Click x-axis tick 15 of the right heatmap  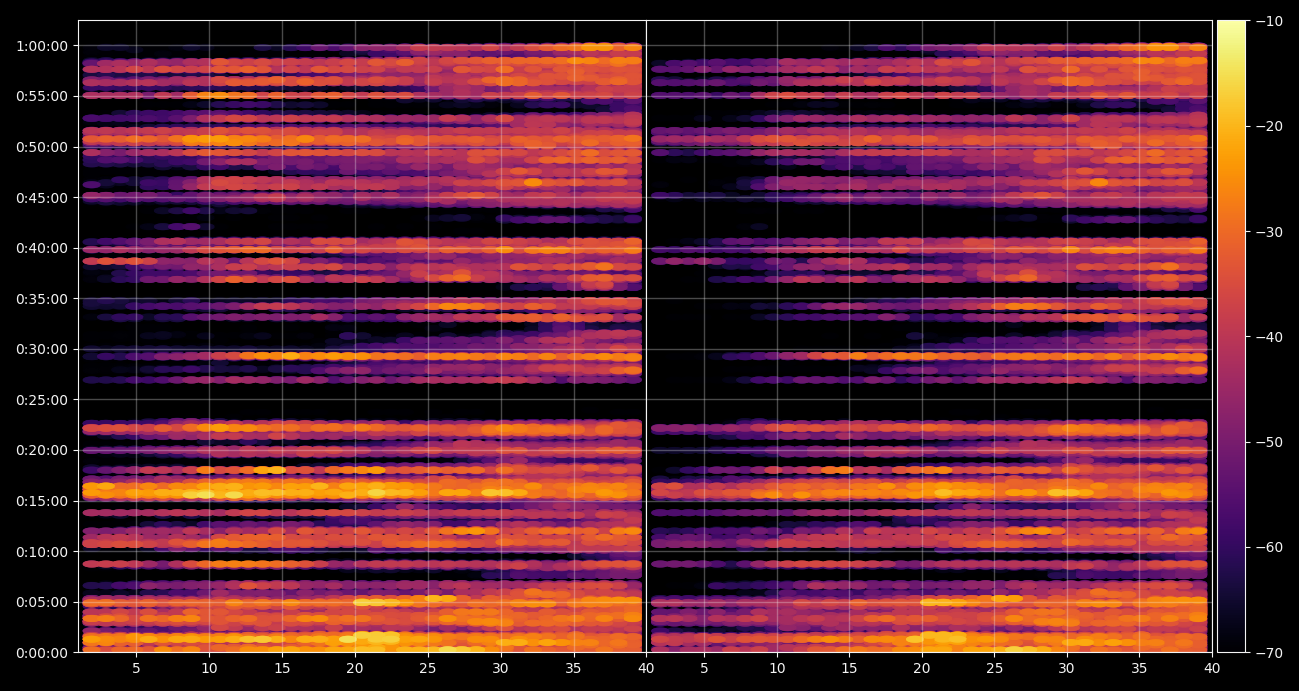pyautogui.click(x=849, y=669)
